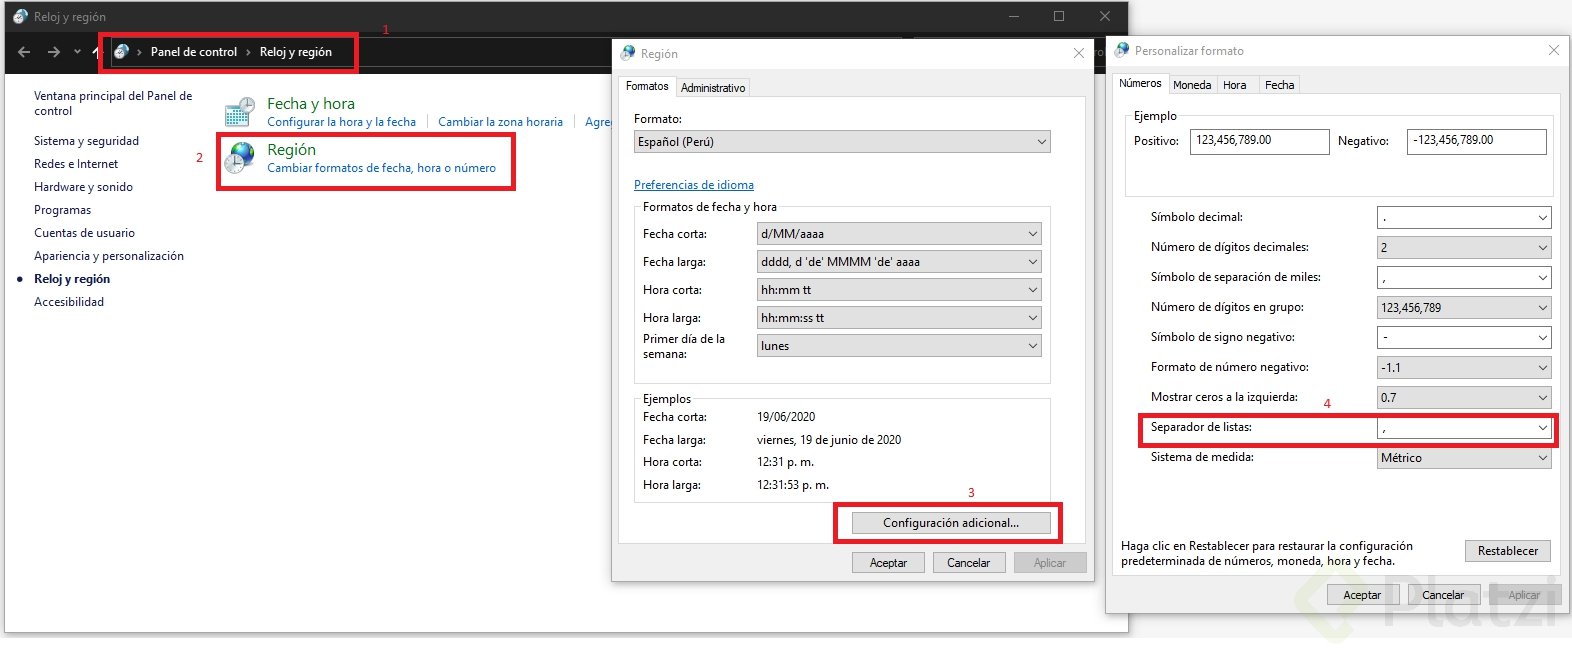Open 'Símbolo de separación de miles' combo
This screenshot has width=1572, height=651.
[x=1464, y=277]
